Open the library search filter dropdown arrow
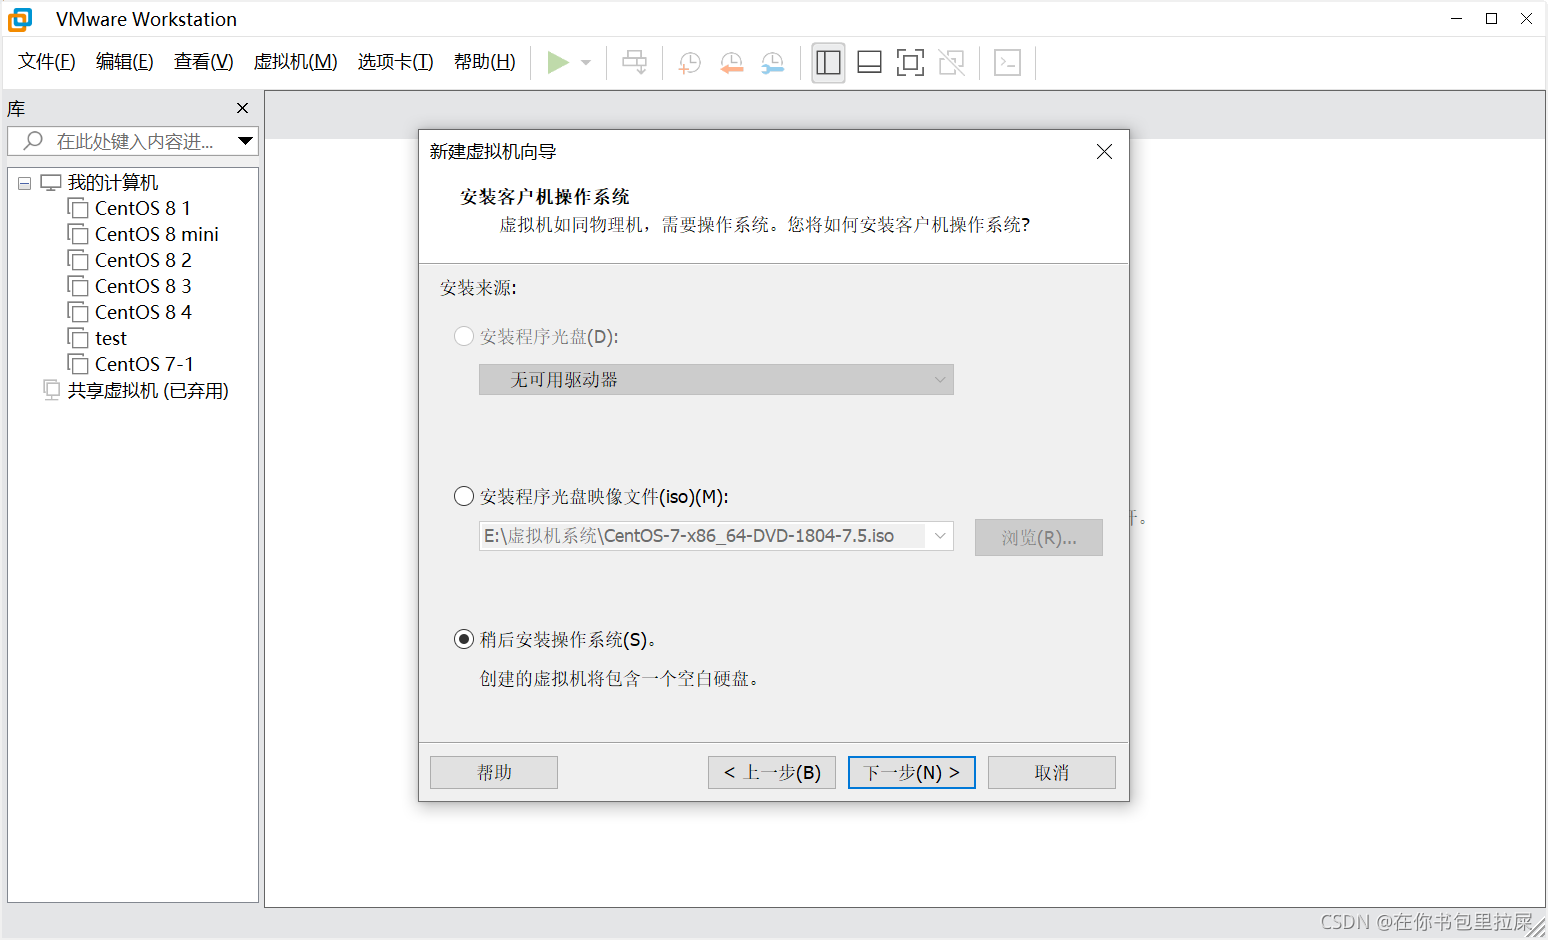 [245, 141]
